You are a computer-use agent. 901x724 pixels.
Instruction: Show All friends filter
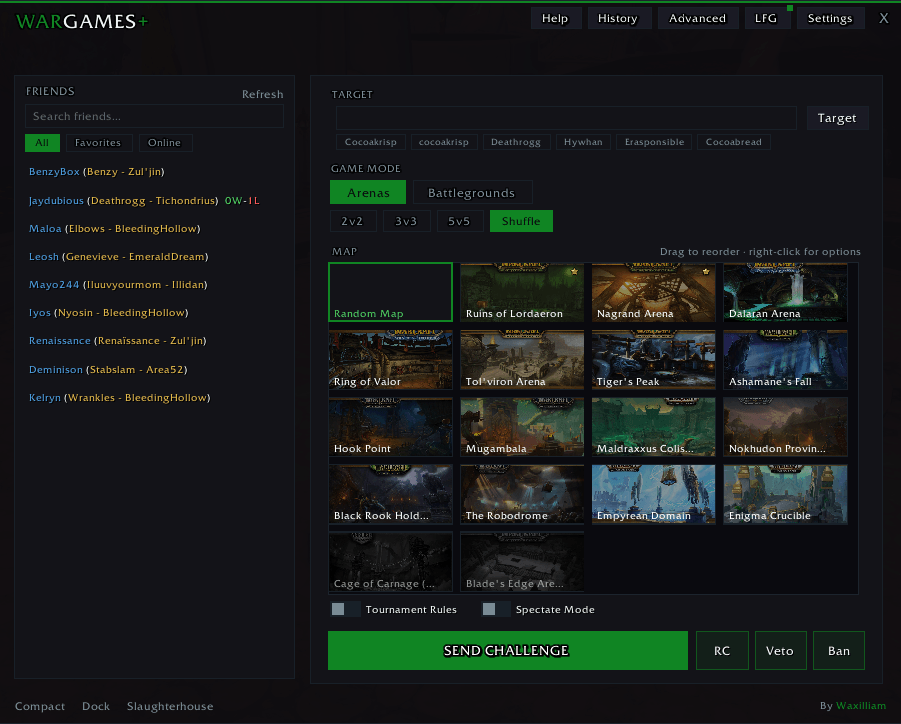coord(42,143)
